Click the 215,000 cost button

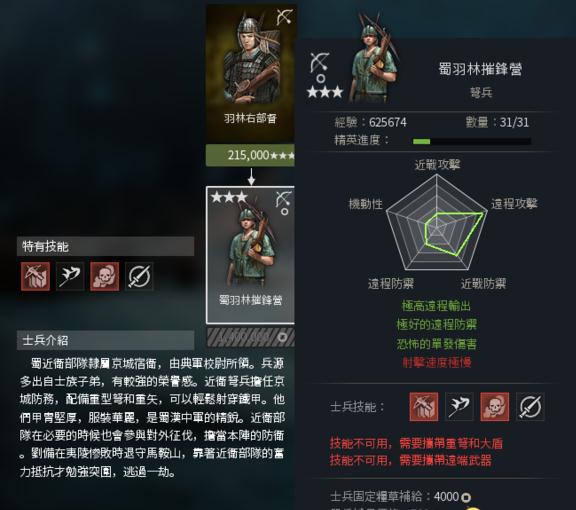250,155
